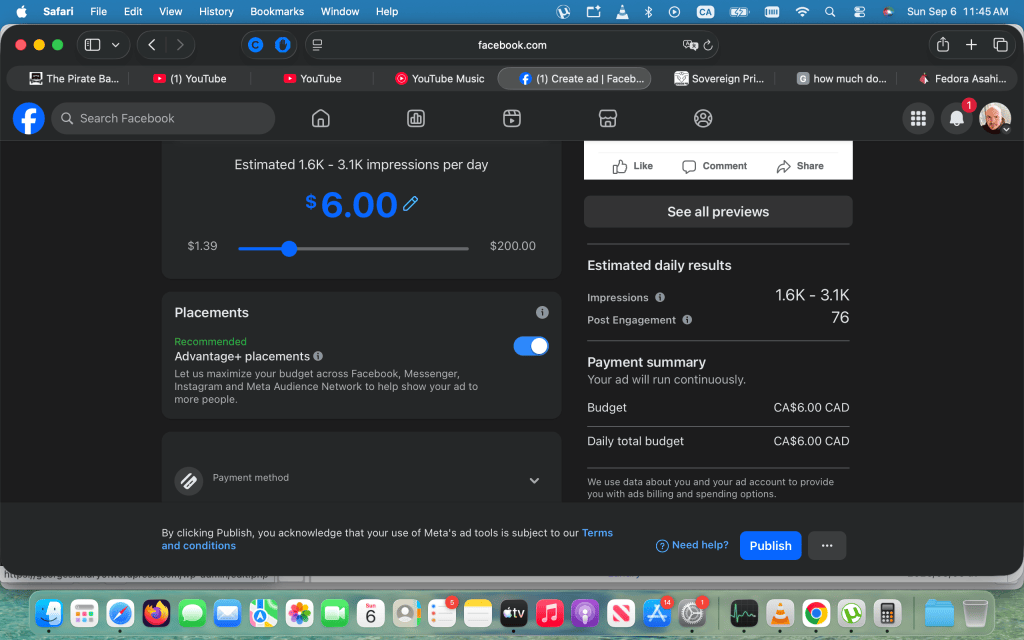Click the Post Engagement info icon
The image size is (1024, 640).
coord(687,319)
